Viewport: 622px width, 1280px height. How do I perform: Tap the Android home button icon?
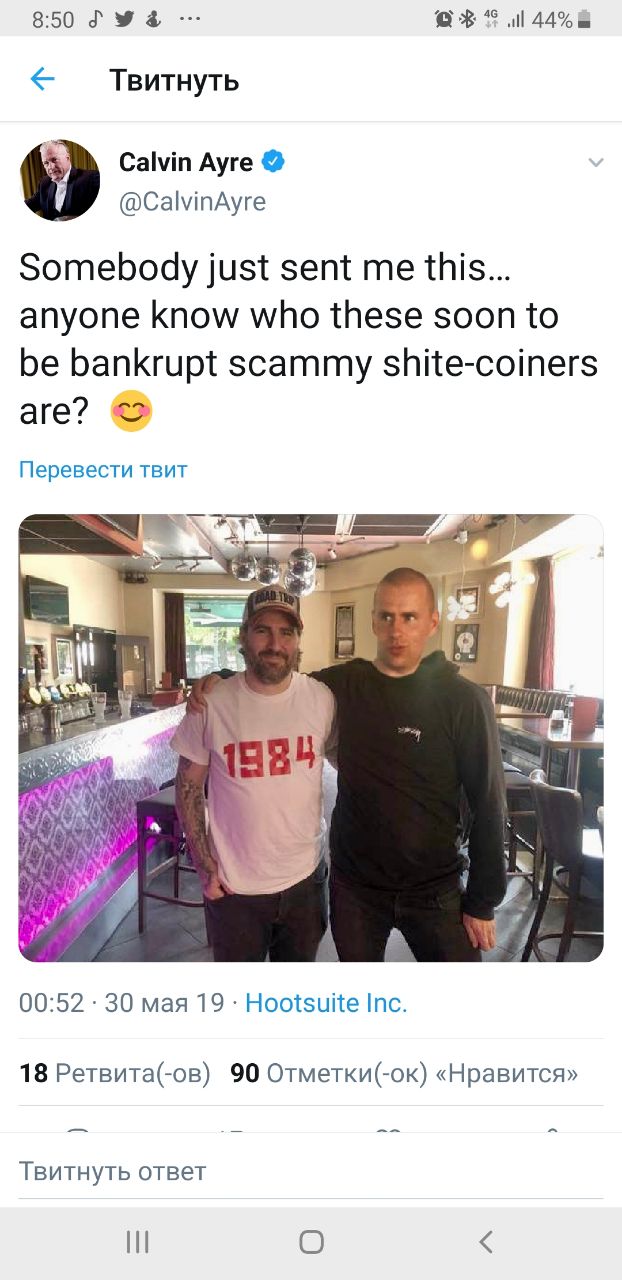[311, 1242]
